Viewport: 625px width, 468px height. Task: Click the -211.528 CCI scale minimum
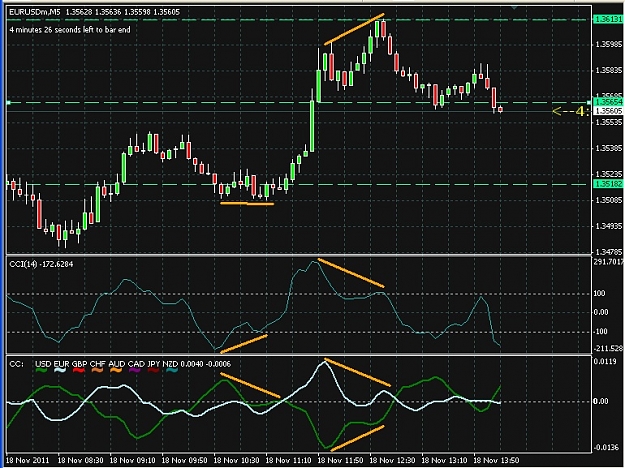pyautogui.click(x=608, y=348)
